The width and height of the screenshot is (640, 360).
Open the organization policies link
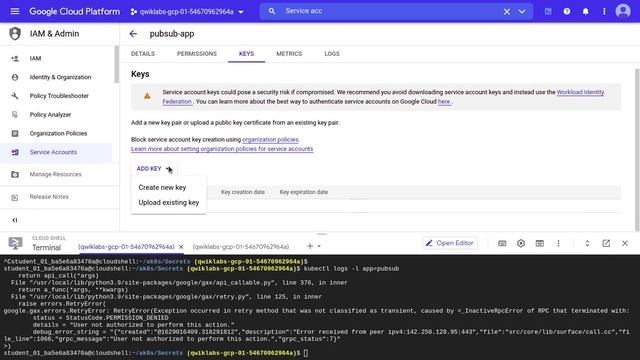click(270, 140)
